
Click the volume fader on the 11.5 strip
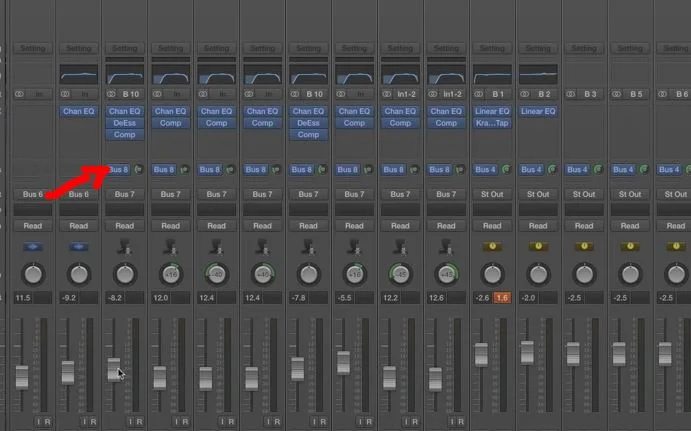click(22, 377)
